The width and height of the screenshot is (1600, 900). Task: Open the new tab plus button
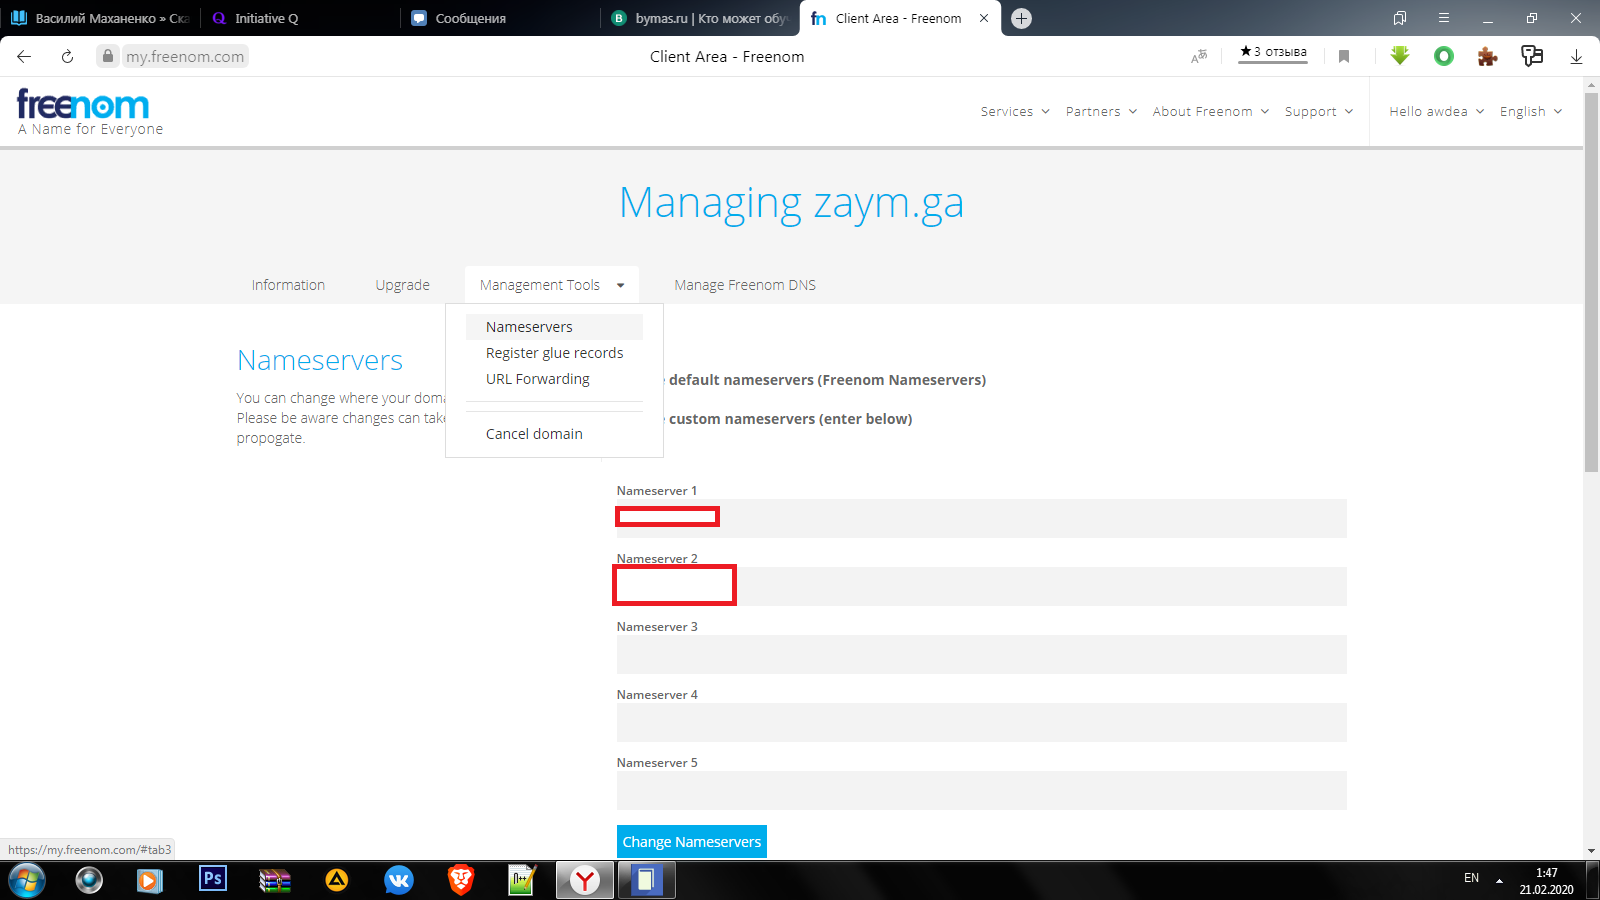(1021, 18)
